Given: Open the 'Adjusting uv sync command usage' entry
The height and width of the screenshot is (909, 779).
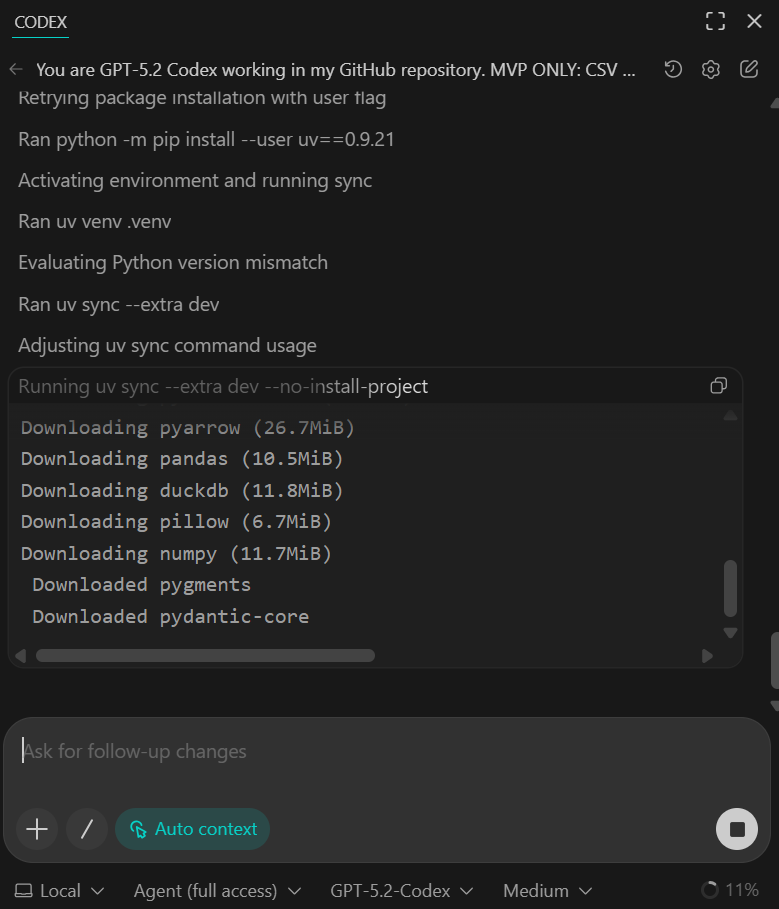Looking at the screenshot, I should pos(167,345).
